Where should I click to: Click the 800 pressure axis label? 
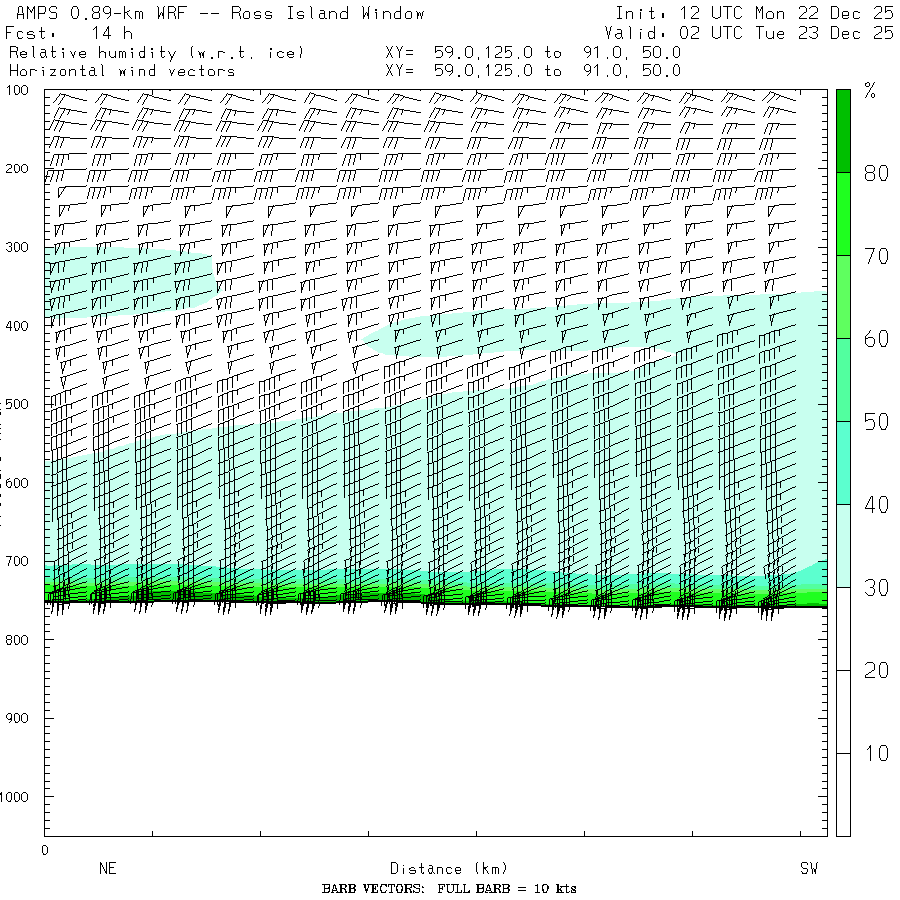tap(17, 640)
